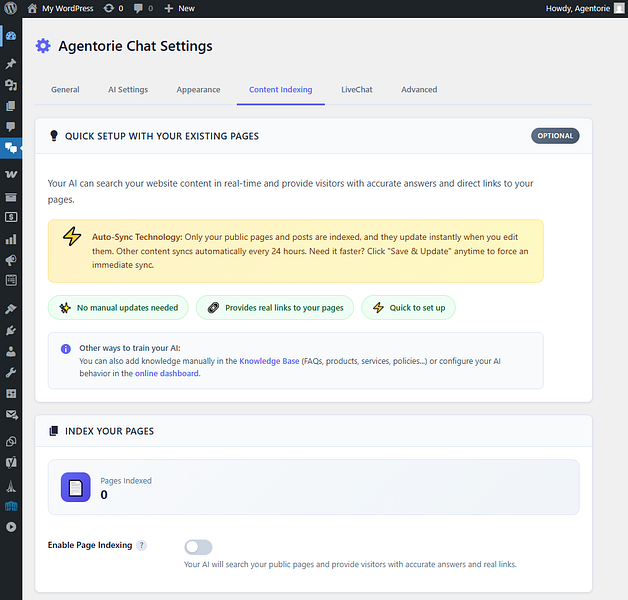This screenshot has width=628, height=600.
Task: Open Yoast SEO sidebar icon
Action: (11, 463)
